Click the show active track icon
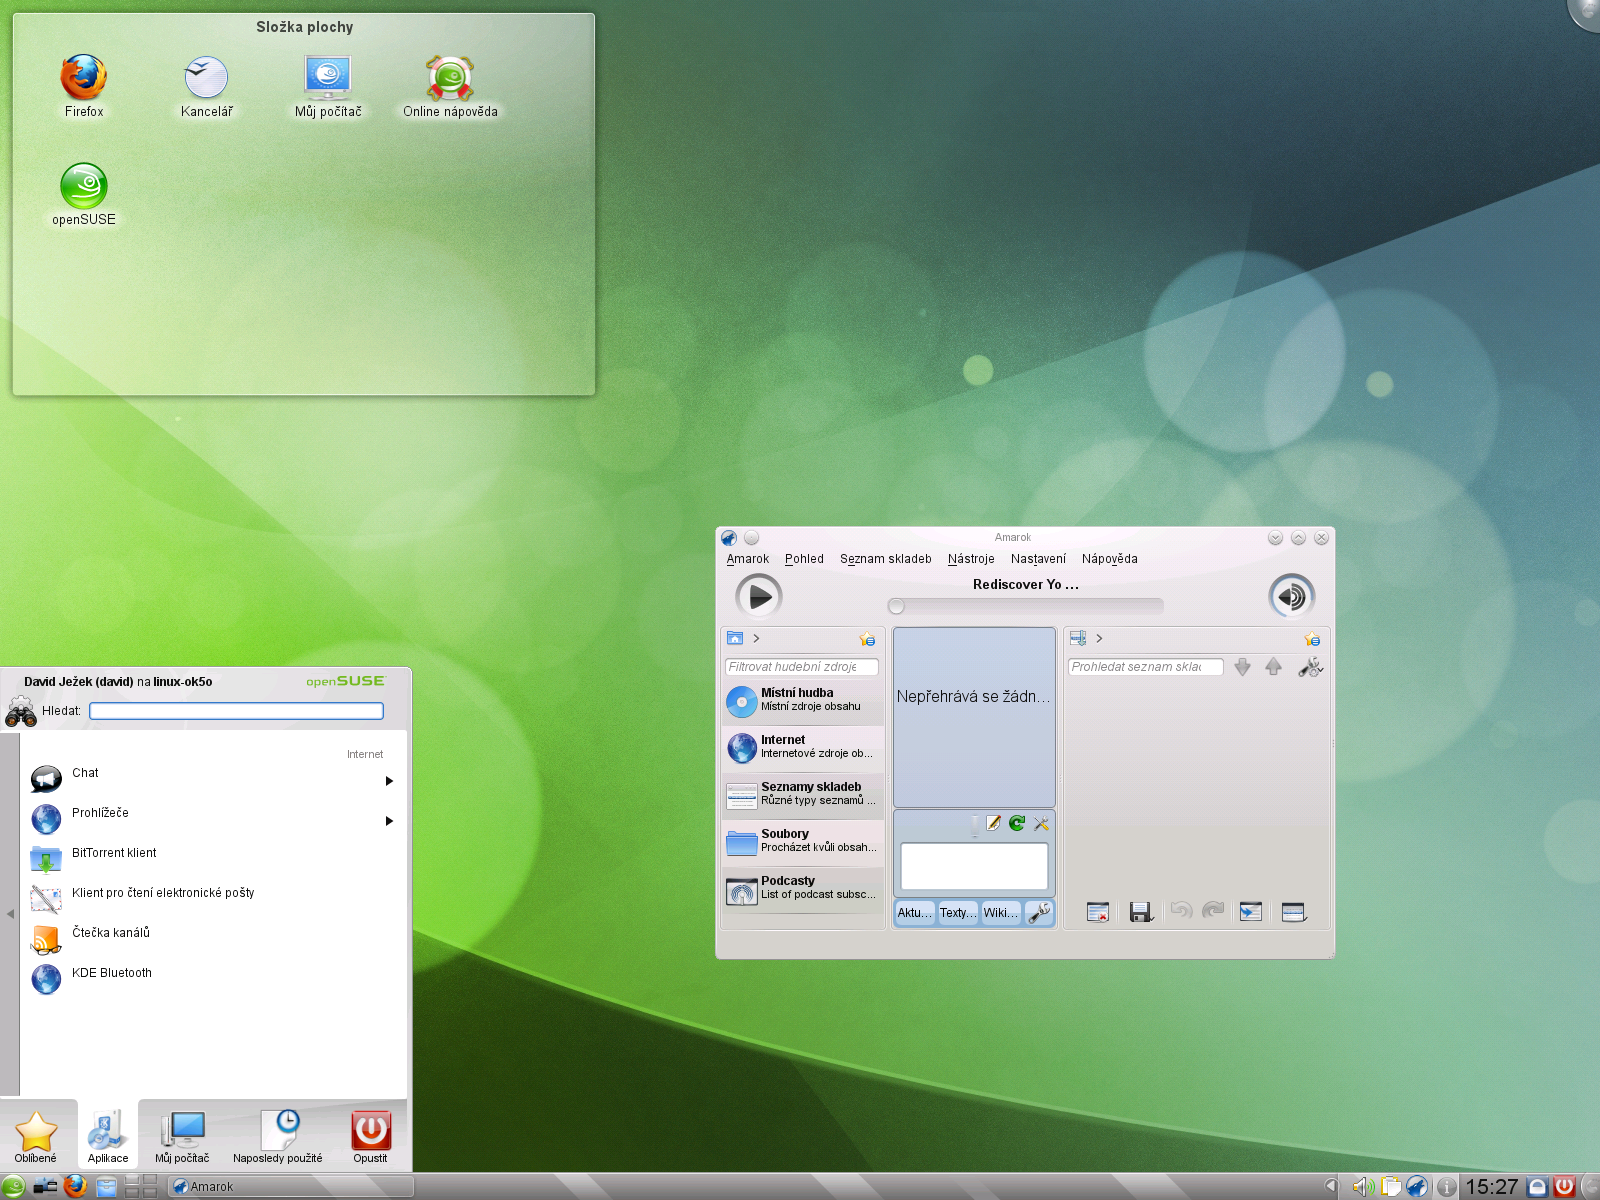This screenshot has height=1200, width=1600. pyautogui.click(x=1251, y=912)
